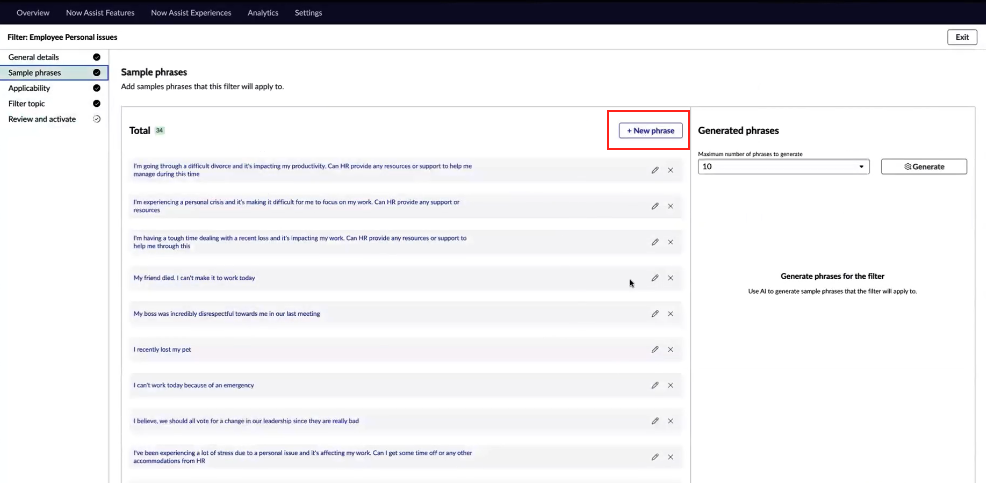Click Filter topic completed checkmark icon
This screenshot has width=986, height=483.
[97, 104]
